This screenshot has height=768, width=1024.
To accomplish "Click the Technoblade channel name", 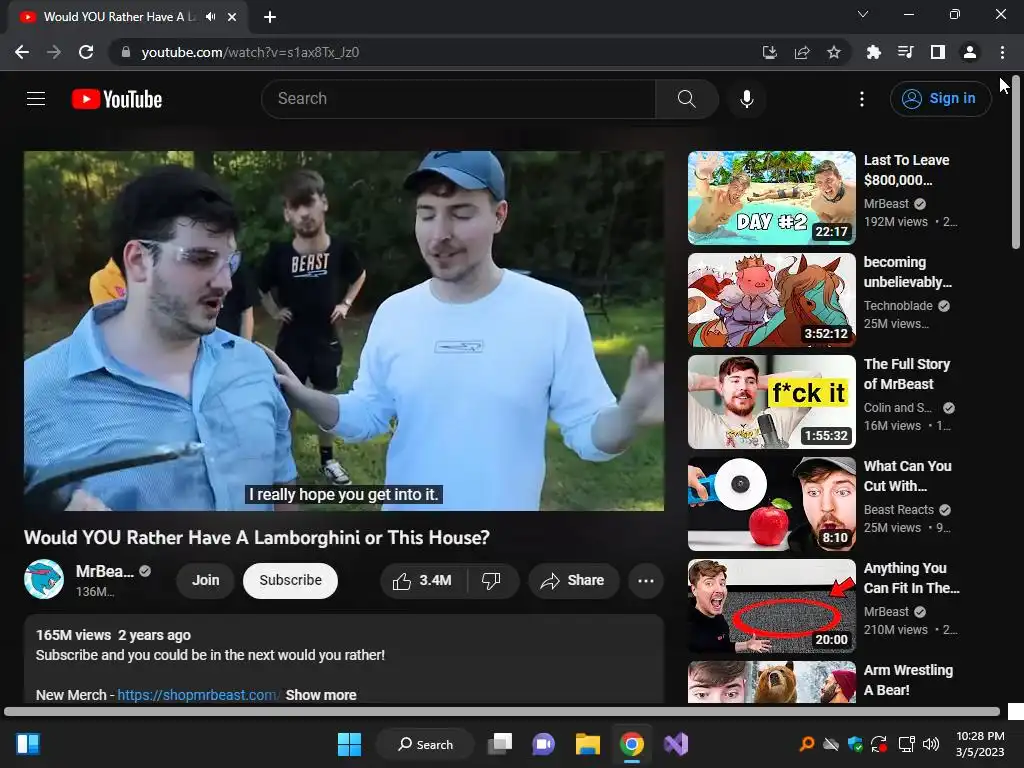I will coord(898,306).
